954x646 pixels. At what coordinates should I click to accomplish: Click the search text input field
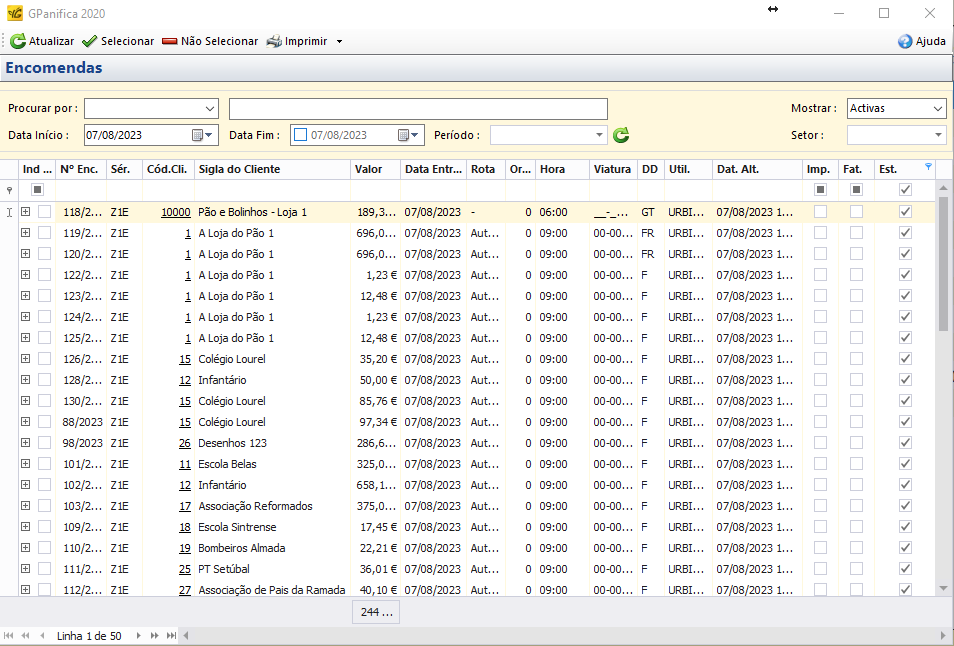[x=418, y=108]
